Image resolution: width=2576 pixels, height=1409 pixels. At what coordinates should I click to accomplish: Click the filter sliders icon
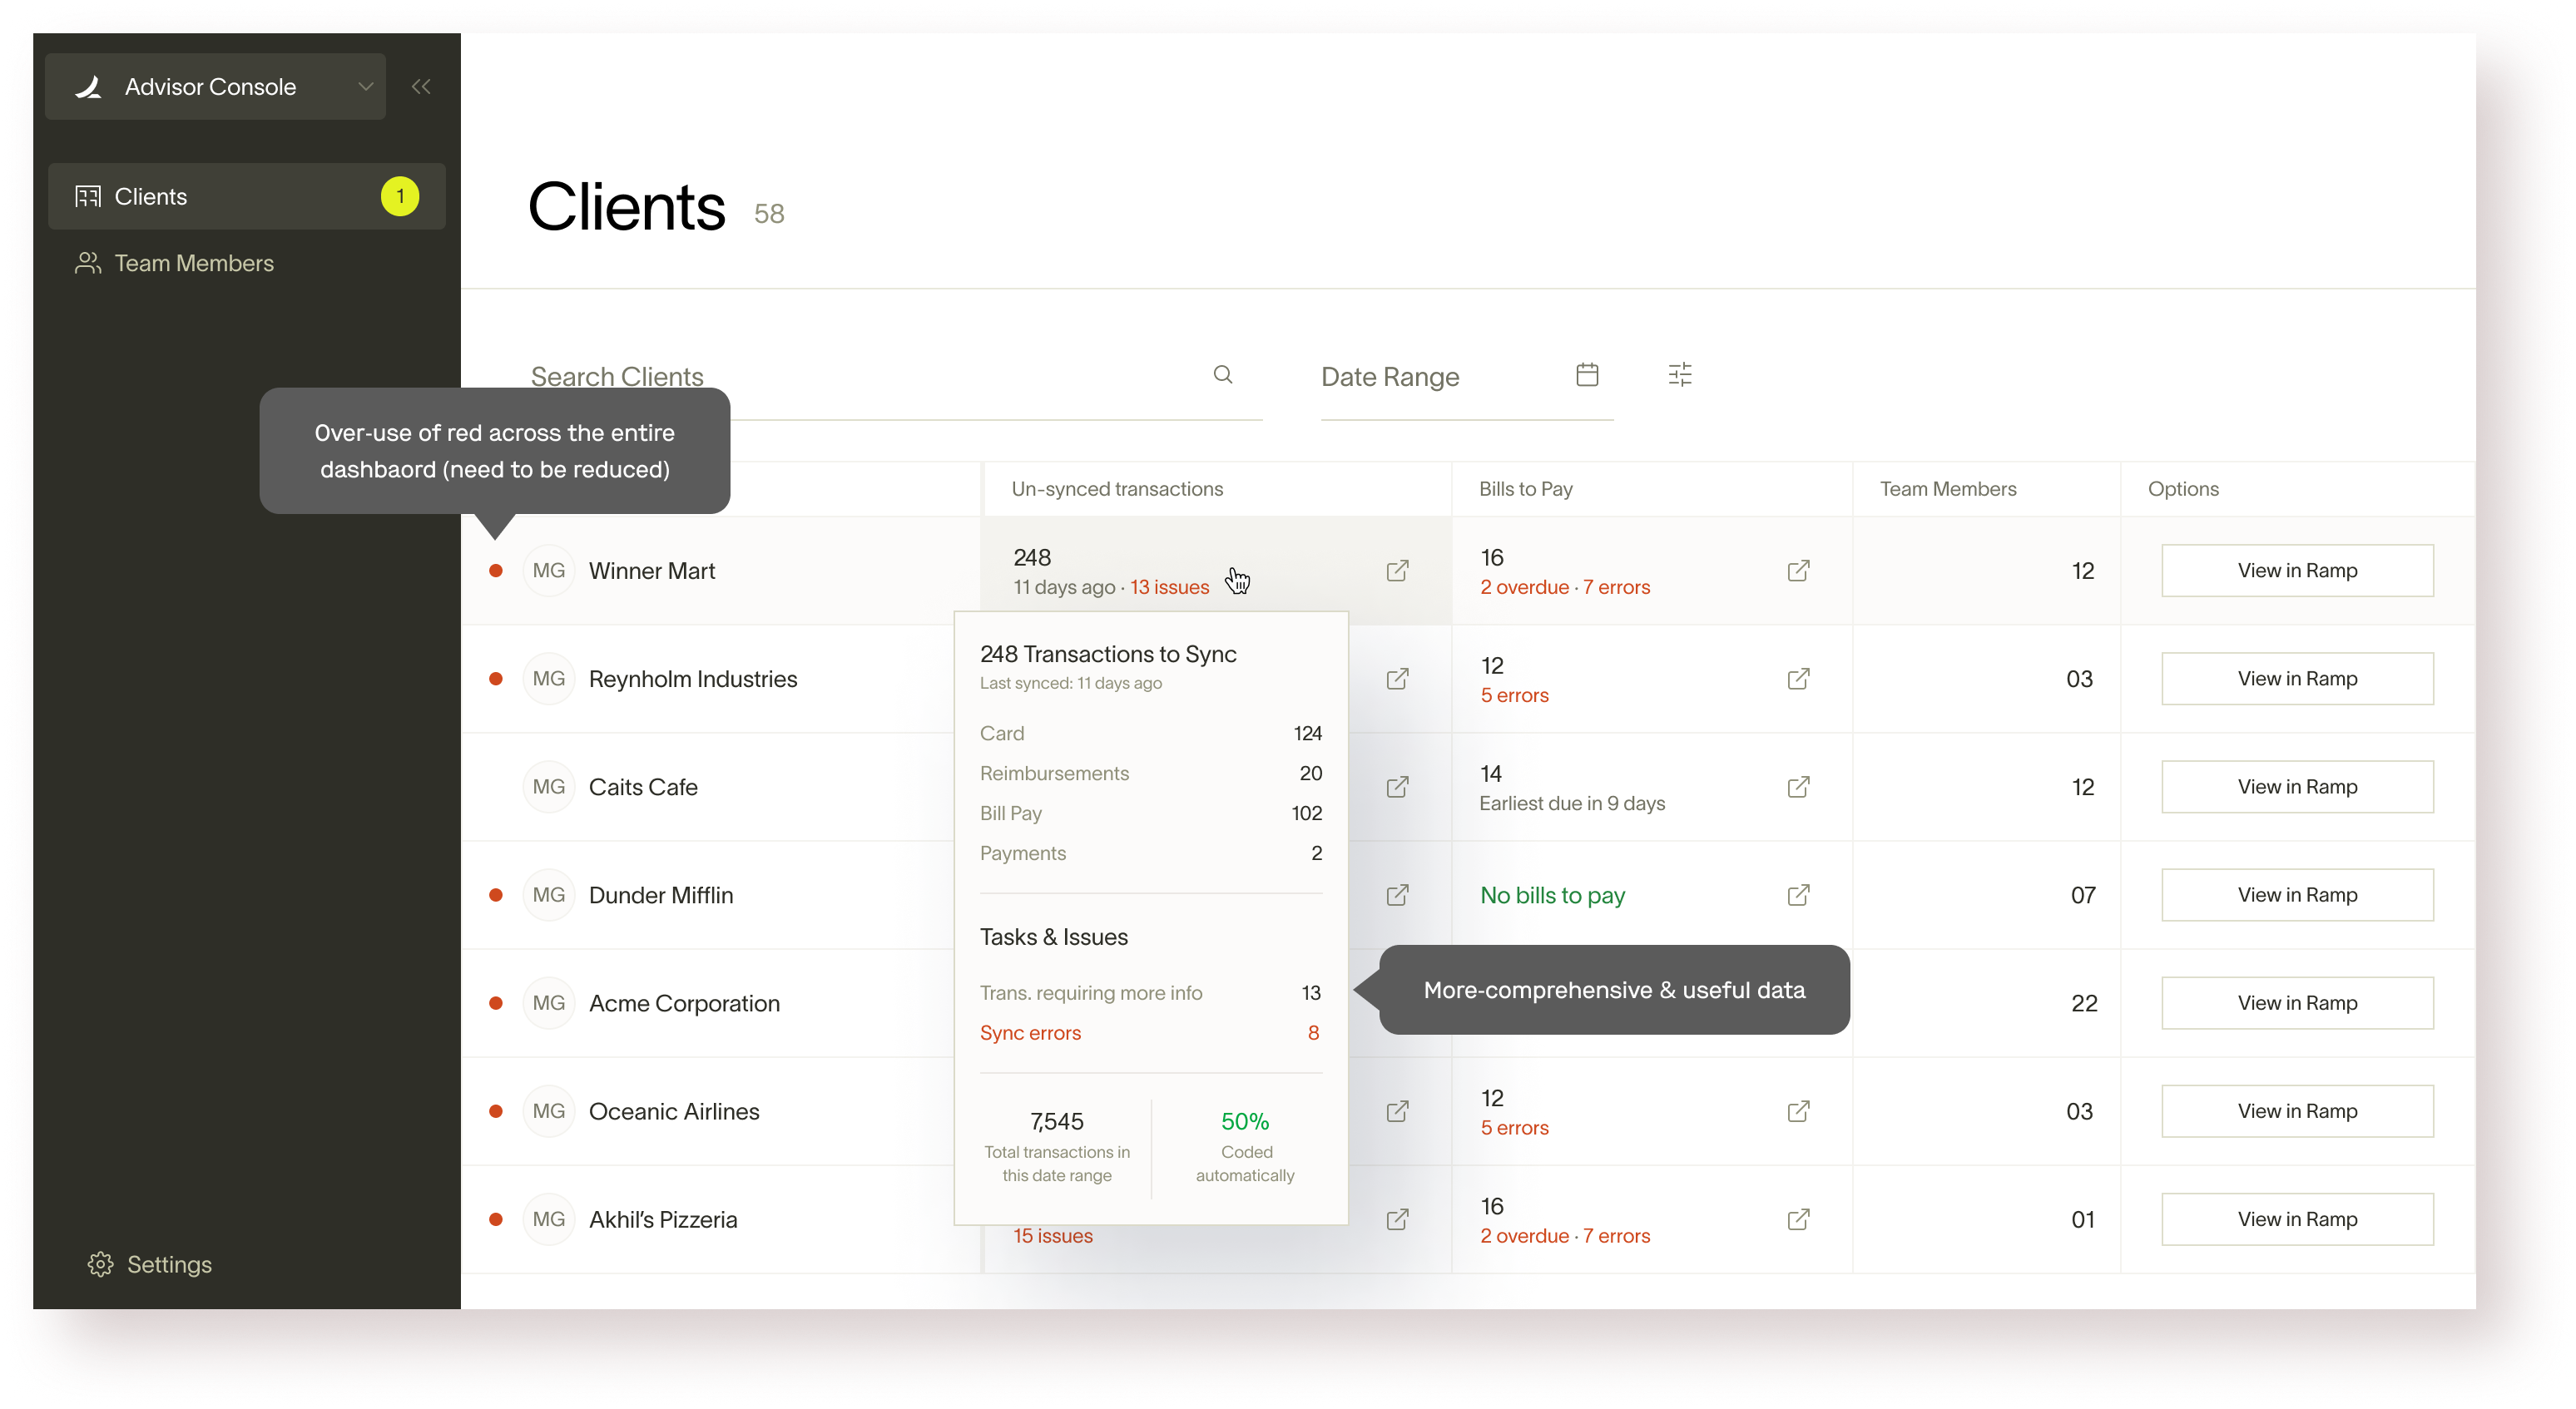pyautogui.click(x=1680, y=375)
